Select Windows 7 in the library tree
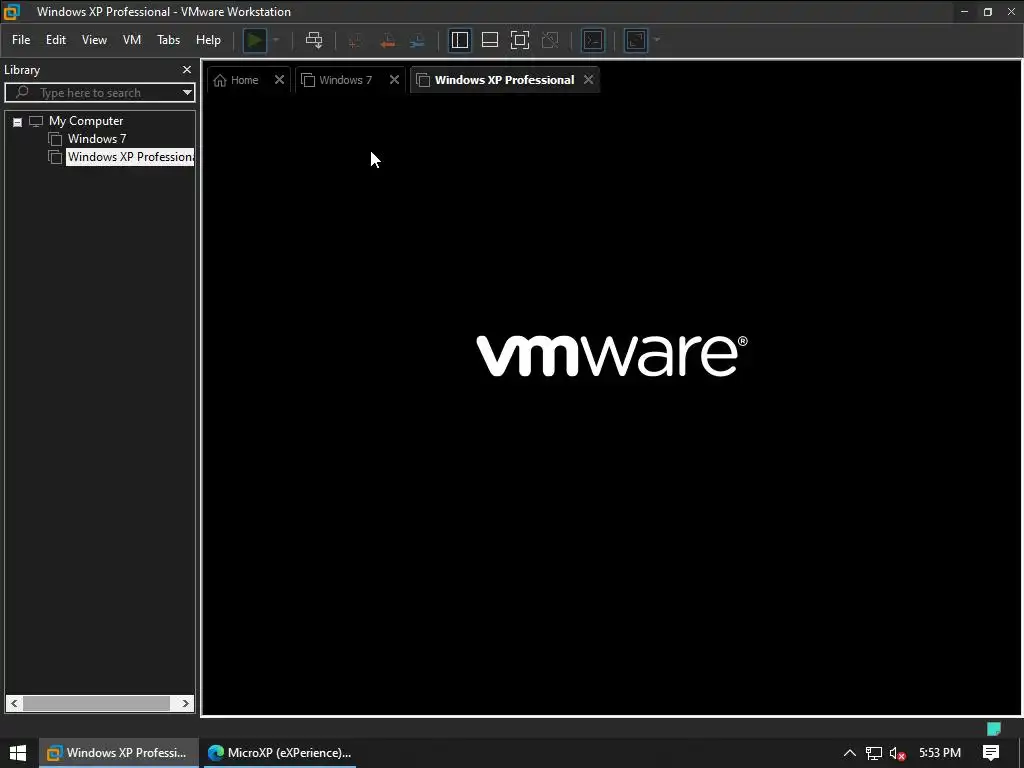The height and width of the screenshot is (768, 1024). [97, 138]
